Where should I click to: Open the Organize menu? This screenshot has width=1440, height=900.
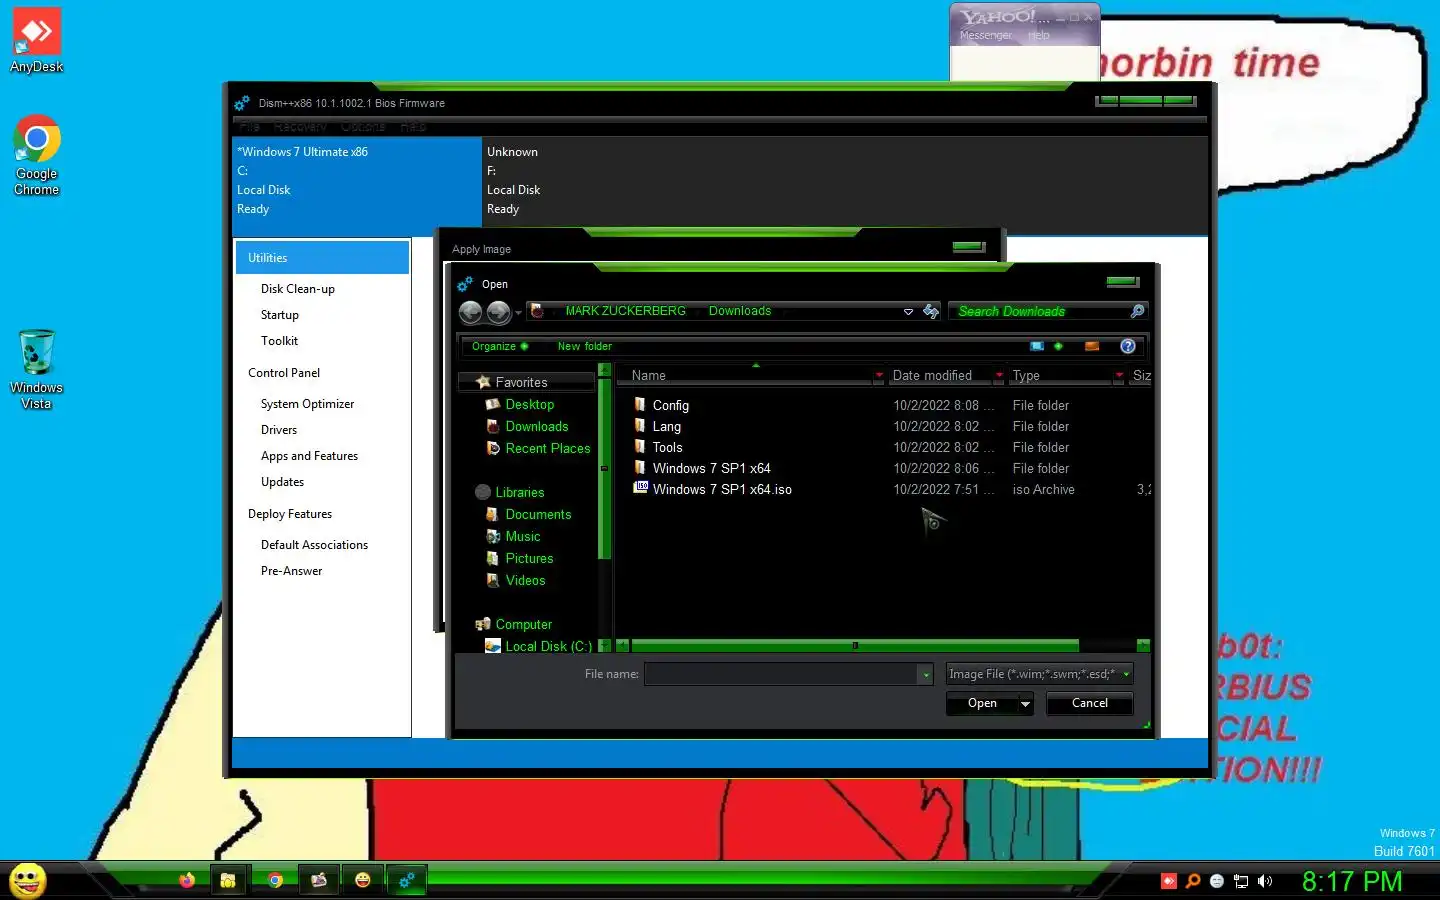point(499,346)
